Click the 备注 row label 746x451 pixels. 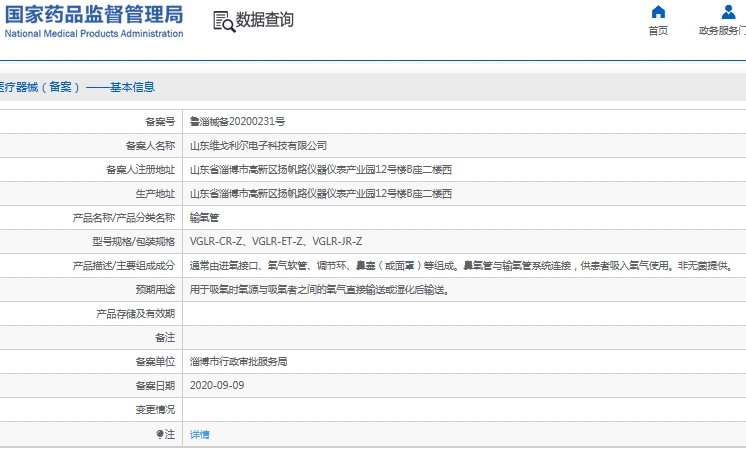(165, 338)
